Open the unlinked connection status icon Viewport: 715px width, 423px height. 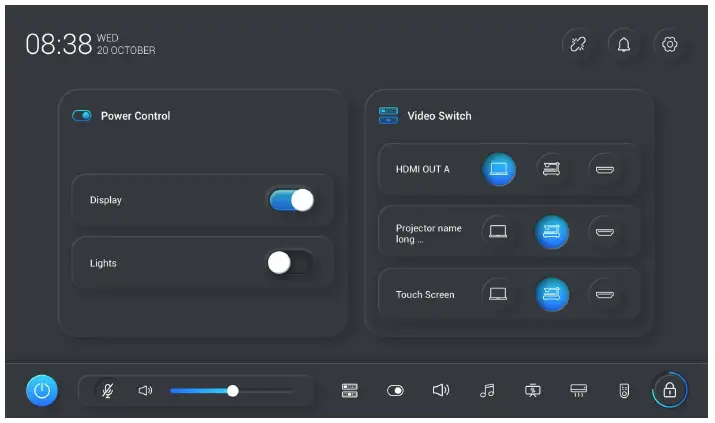(x=578, y=44)
